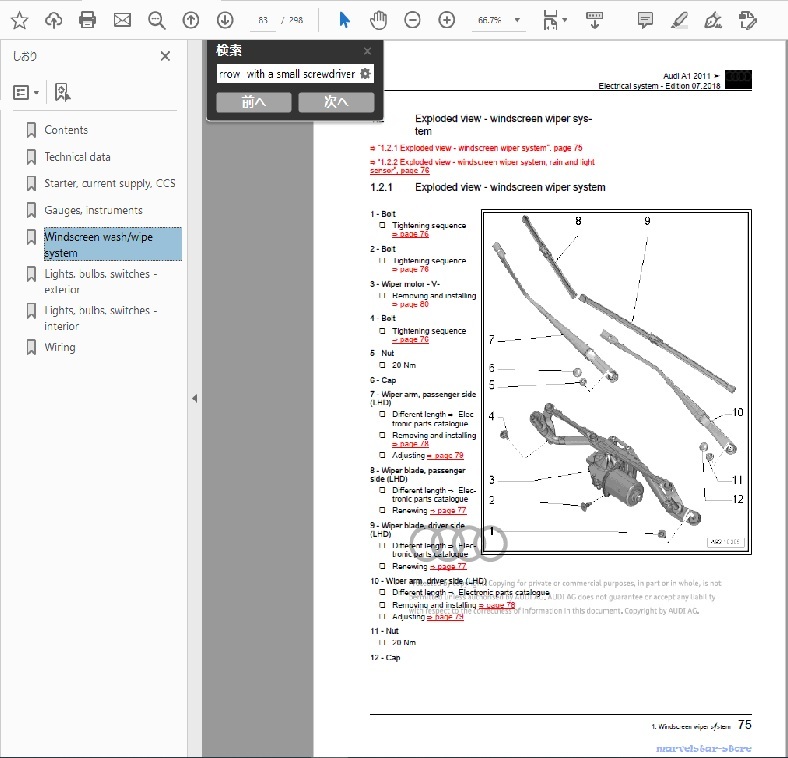Click the cloud upload icon
Viewport: 788px width, 758px height.
54,20
